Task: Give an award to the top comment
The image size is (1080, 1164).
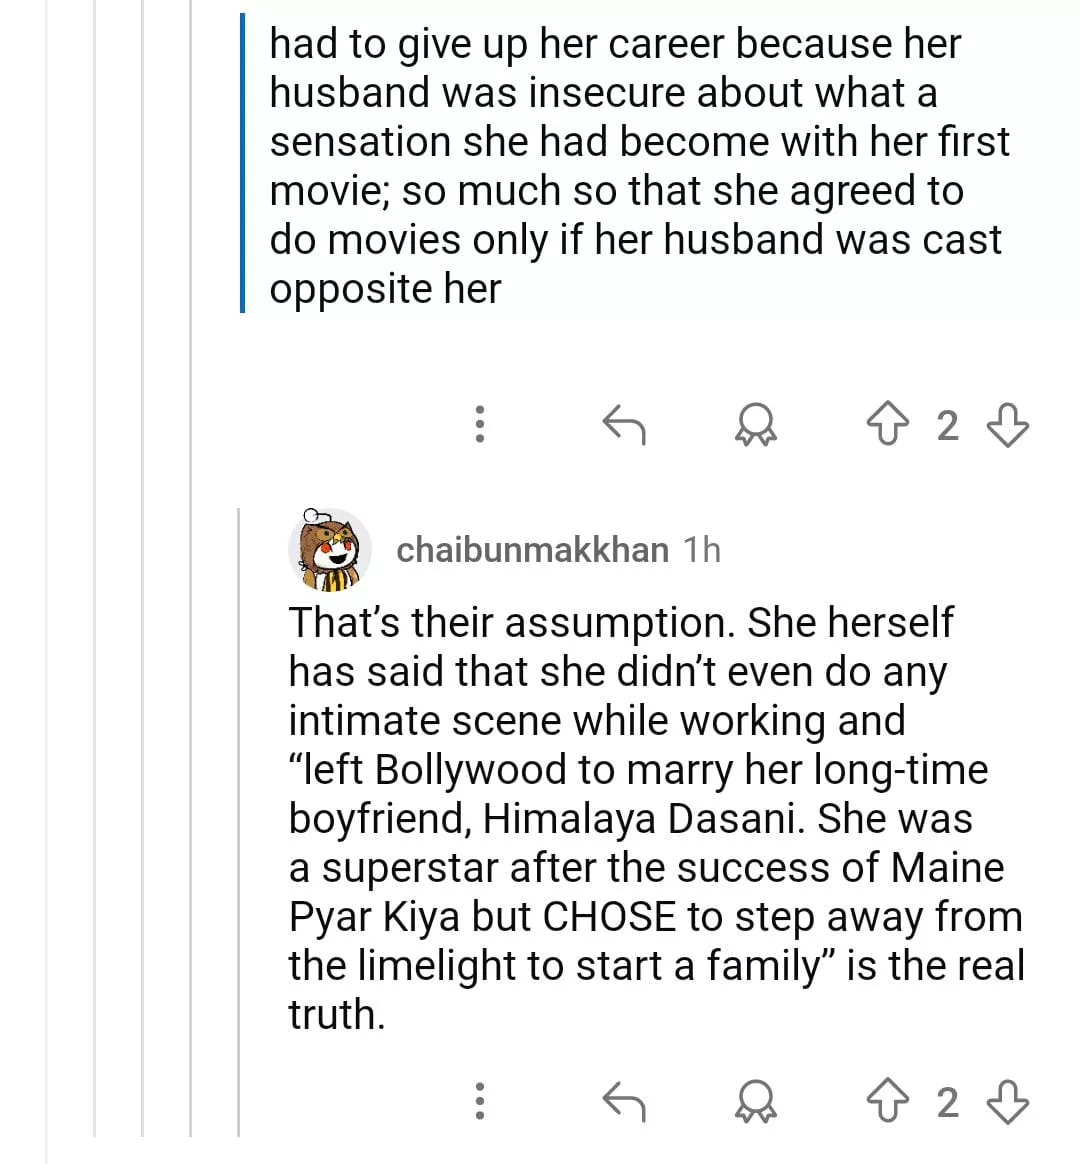Action: [x=756, y=425]
